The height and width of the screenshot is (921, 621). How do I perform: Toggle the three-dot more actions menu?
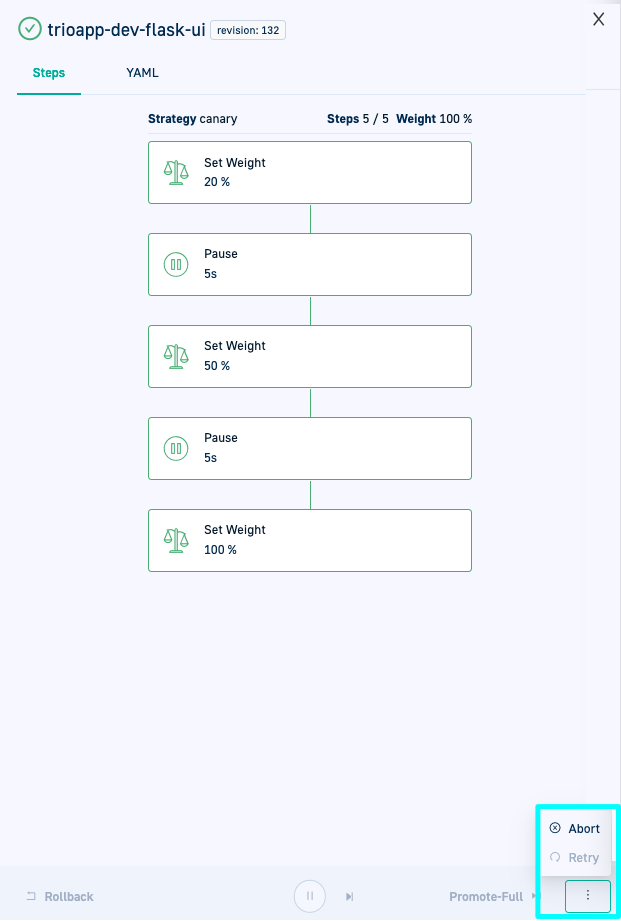(587, 896)
